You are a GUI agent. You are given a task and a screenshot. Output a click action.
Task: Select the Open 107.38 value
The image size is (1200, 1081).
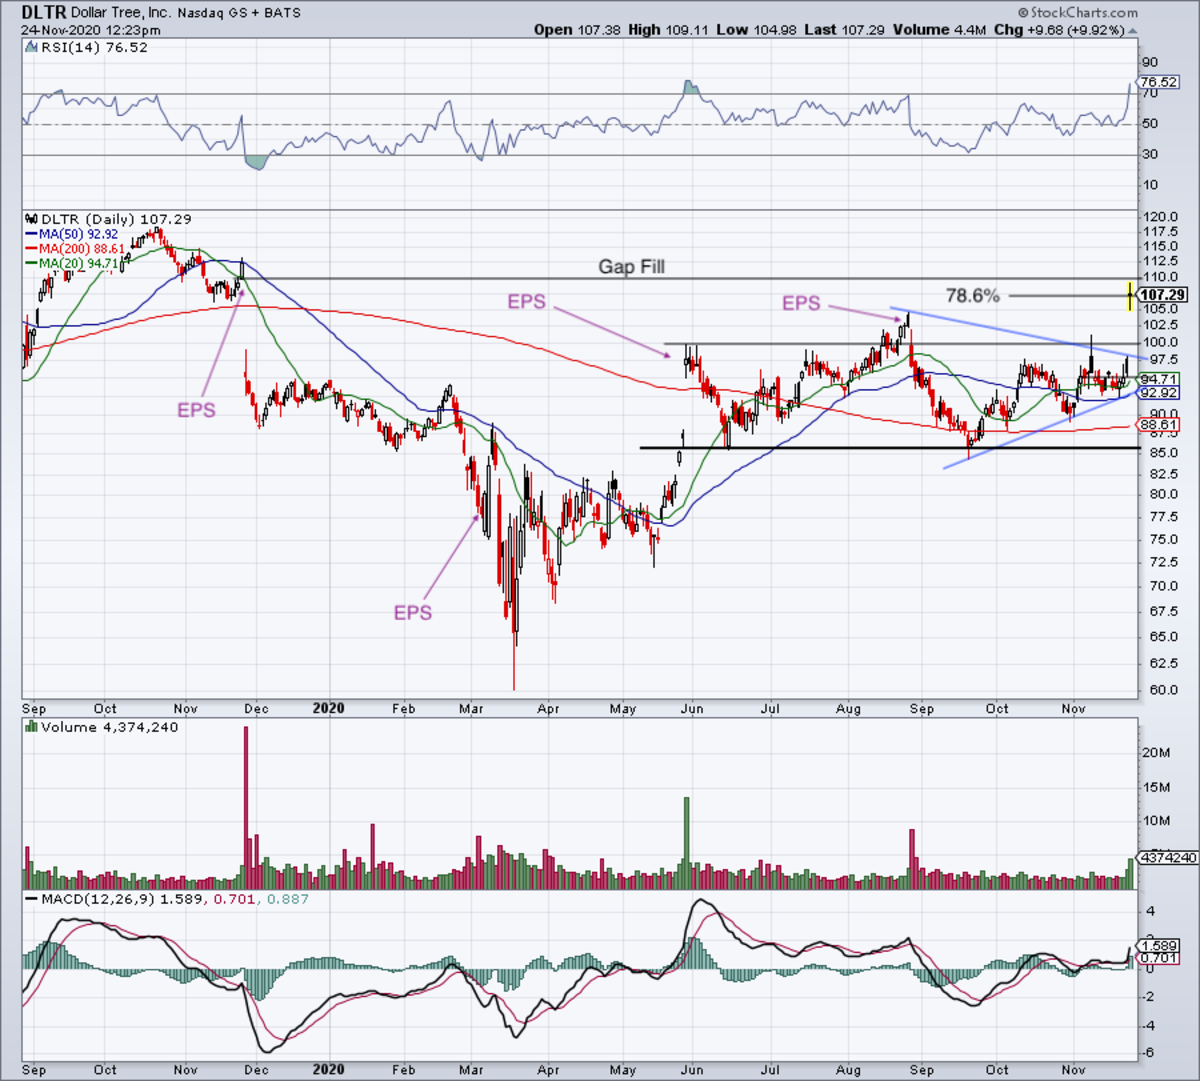[579, 30]
